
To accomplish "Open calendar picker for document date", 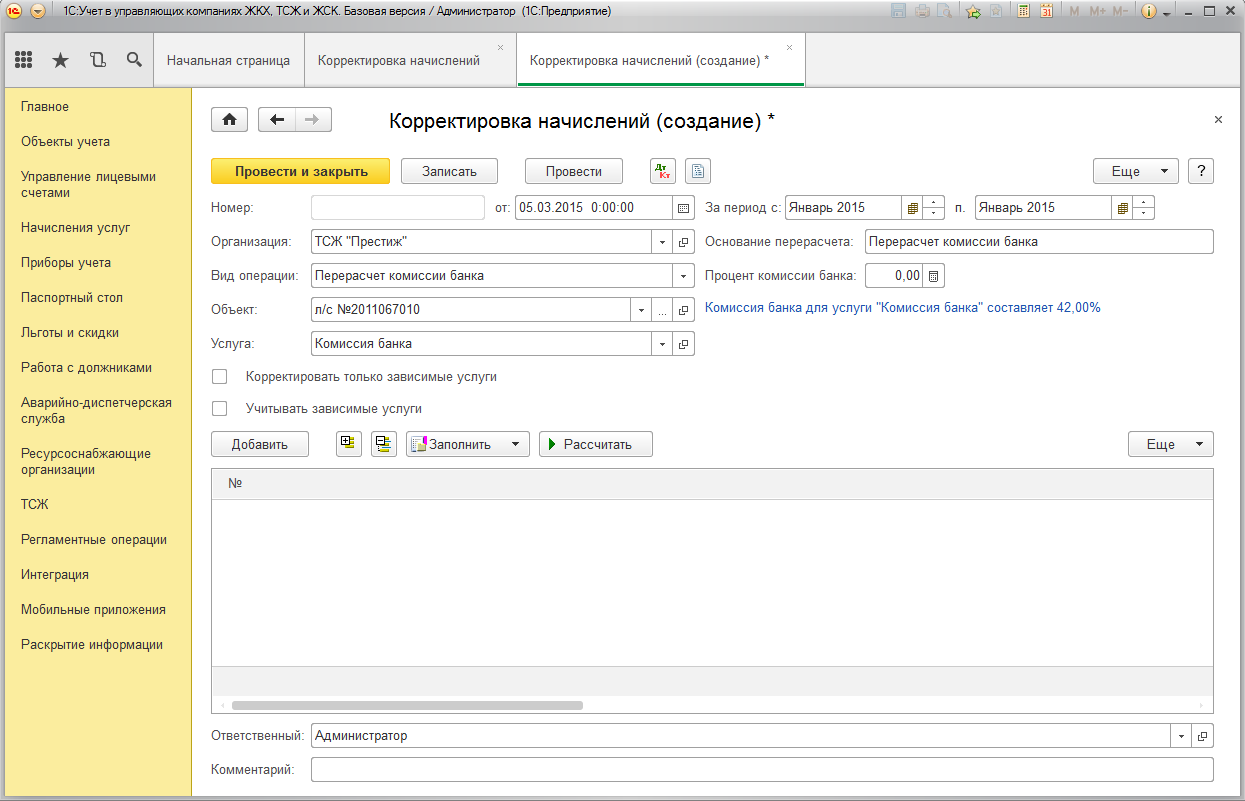I will 684,208.
